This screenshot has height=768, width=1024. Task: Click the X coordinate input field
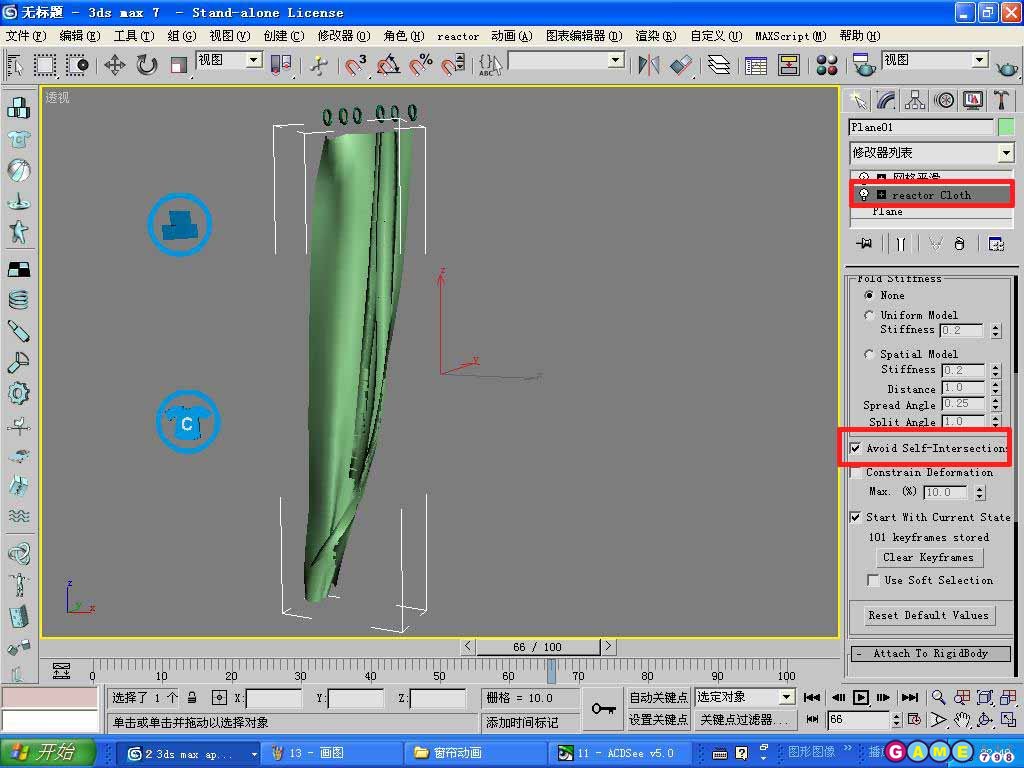tap(273, 698)
